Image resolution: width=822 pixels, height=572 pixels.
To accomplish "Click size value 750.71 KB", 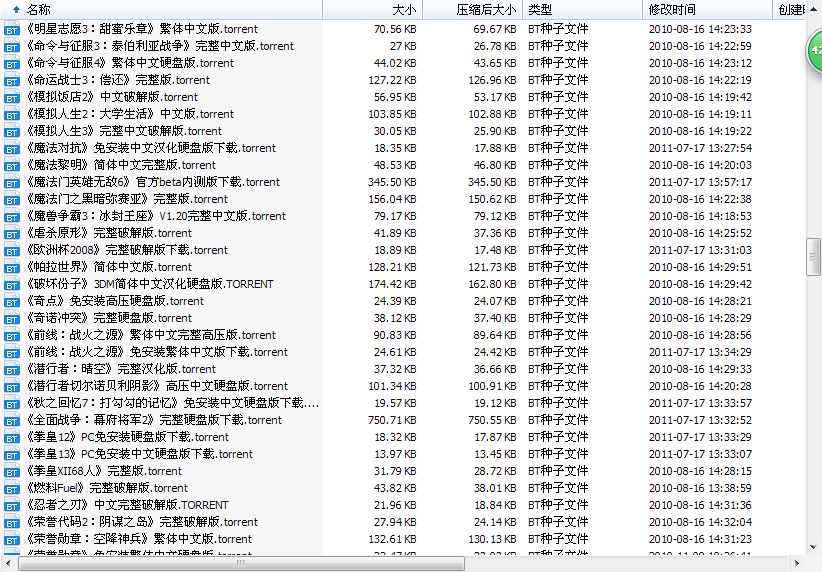I will [392, 420].
